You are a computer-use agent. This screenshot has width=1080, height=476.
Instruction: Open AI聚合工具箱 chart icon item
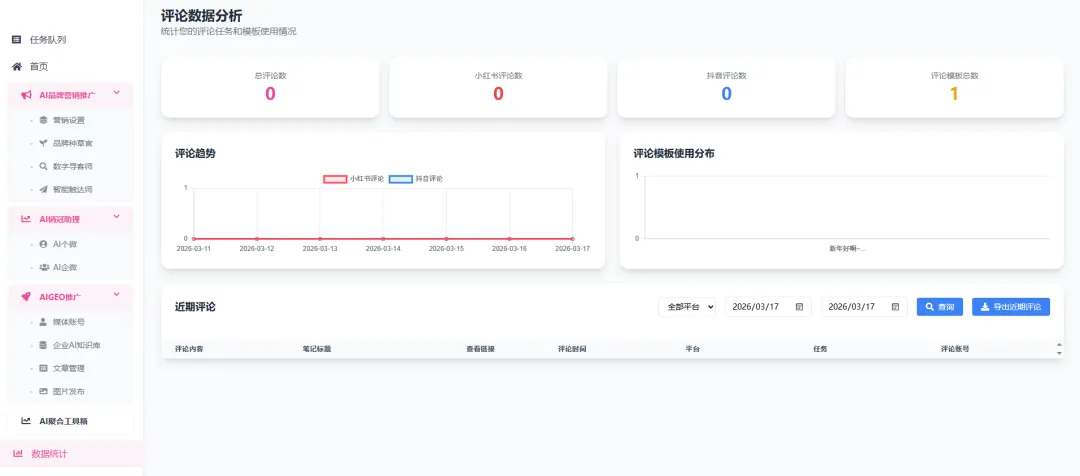[x=26, y=420]
